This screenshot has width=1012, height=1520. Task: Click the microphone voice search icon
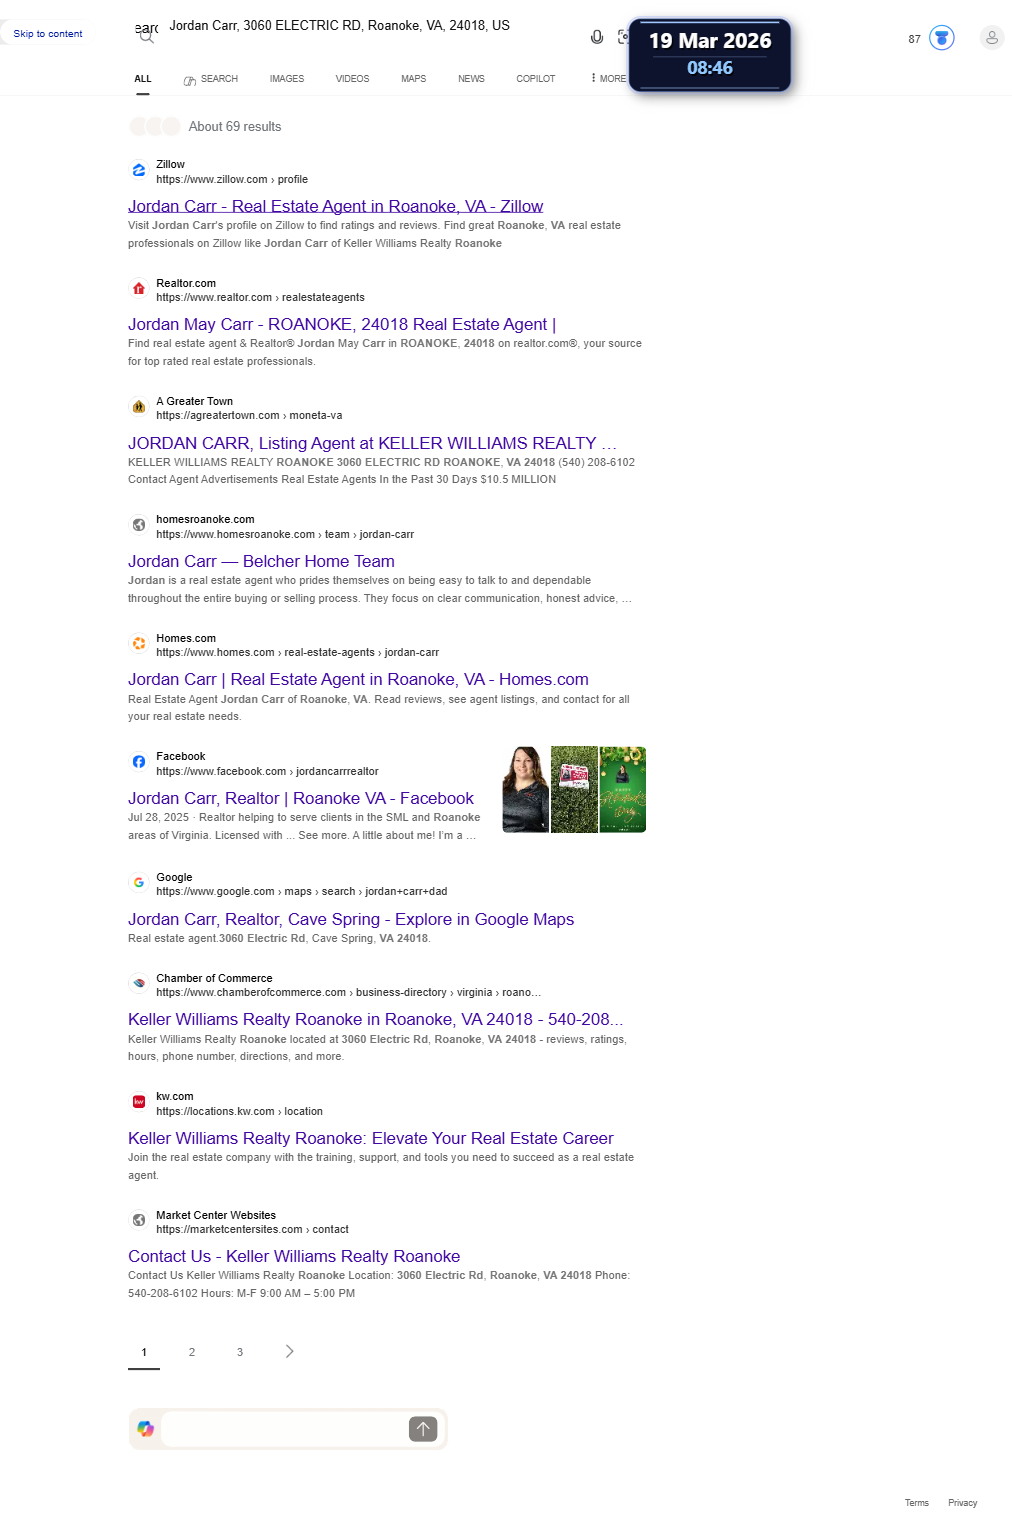point(597,37)
